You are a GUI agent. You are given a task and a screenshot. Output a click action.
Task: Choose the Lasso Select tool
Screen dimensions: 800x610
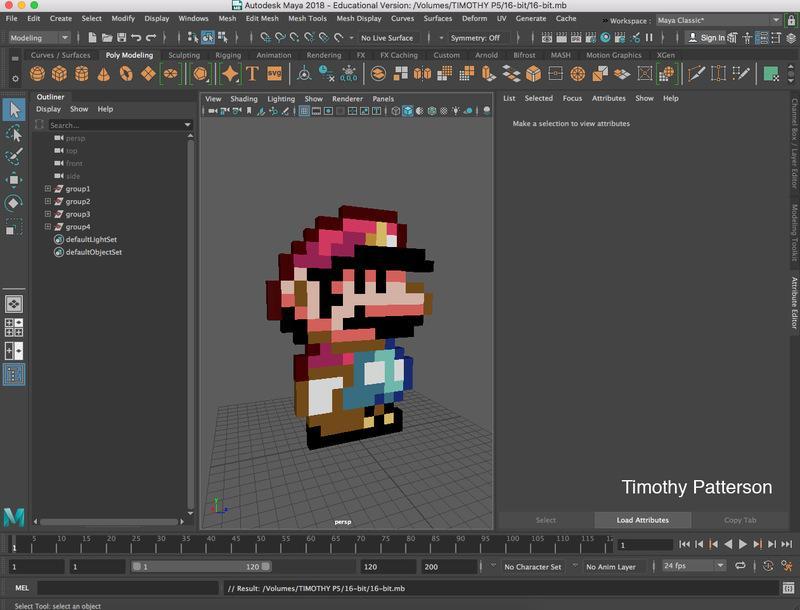[14, 133]
